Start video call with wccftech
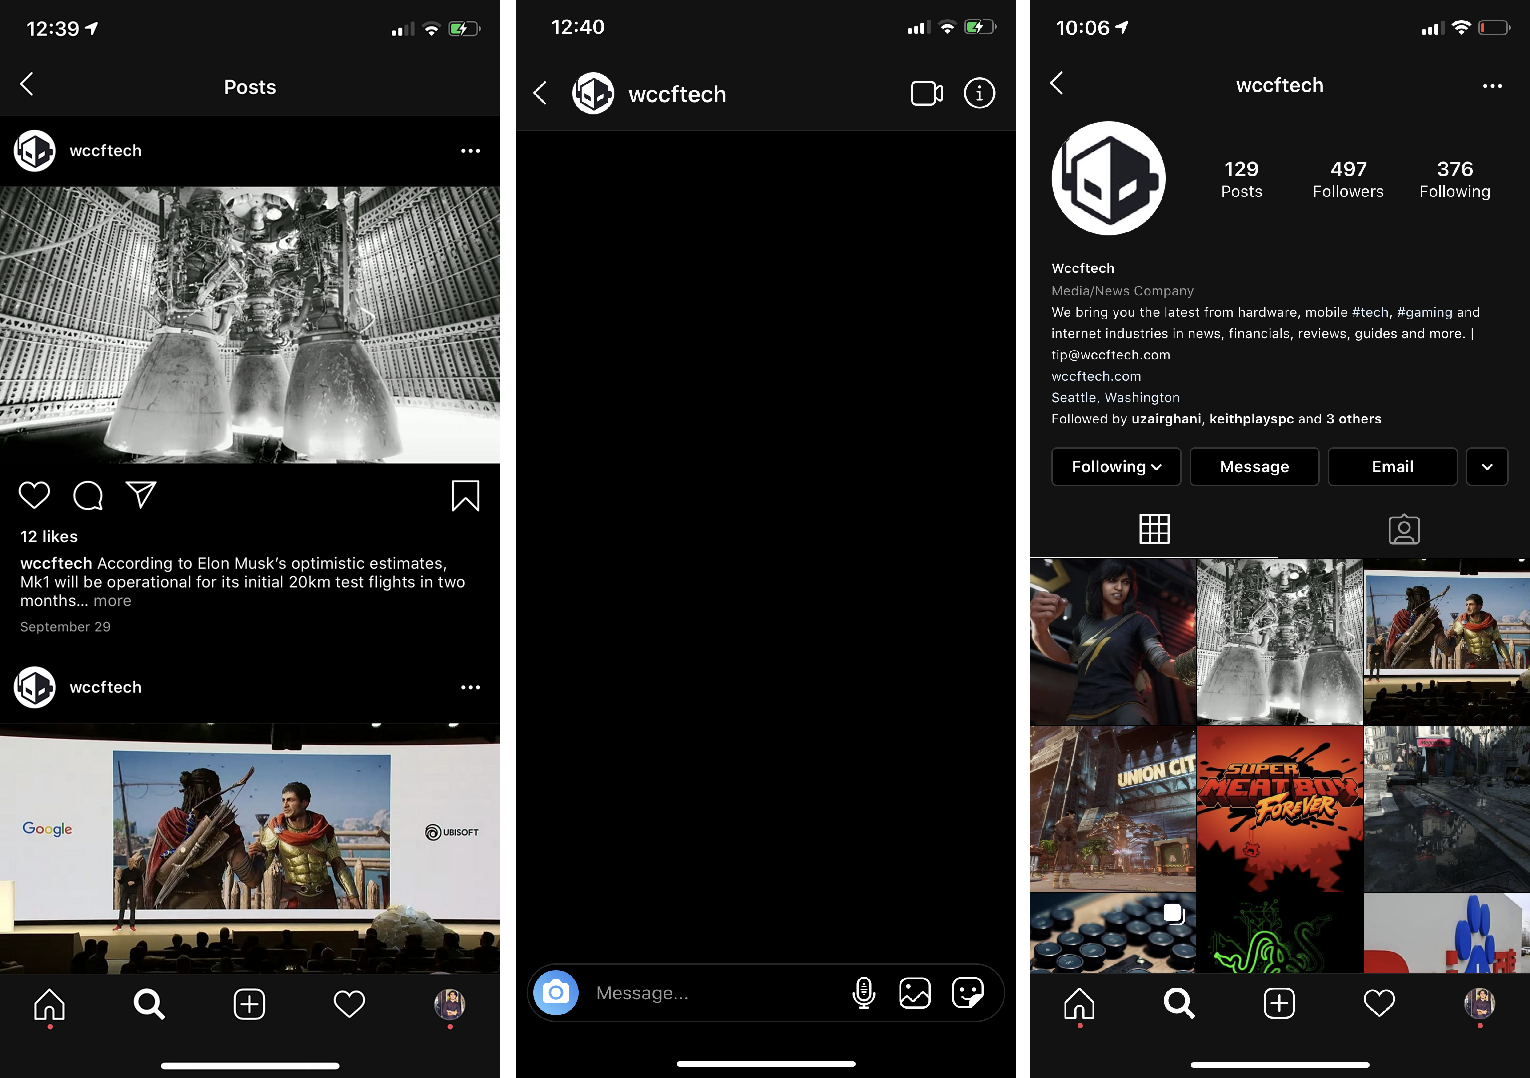The image size is (1530, 1078). click(927, 93)
